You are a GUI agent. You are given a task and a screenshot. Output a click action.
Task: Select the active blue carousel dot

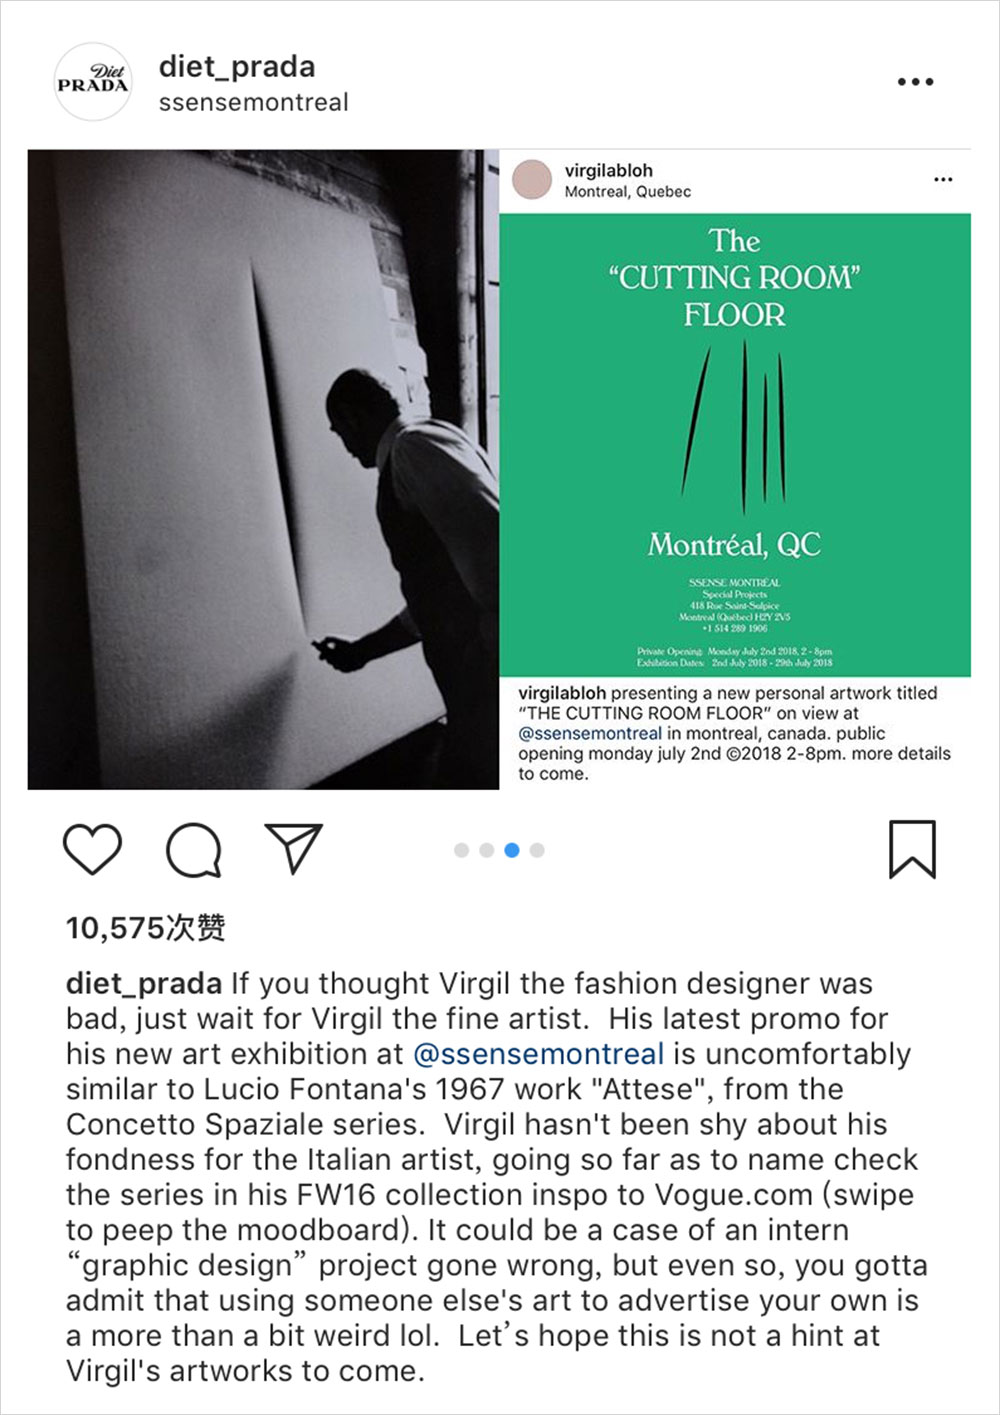tap(512, 850)
